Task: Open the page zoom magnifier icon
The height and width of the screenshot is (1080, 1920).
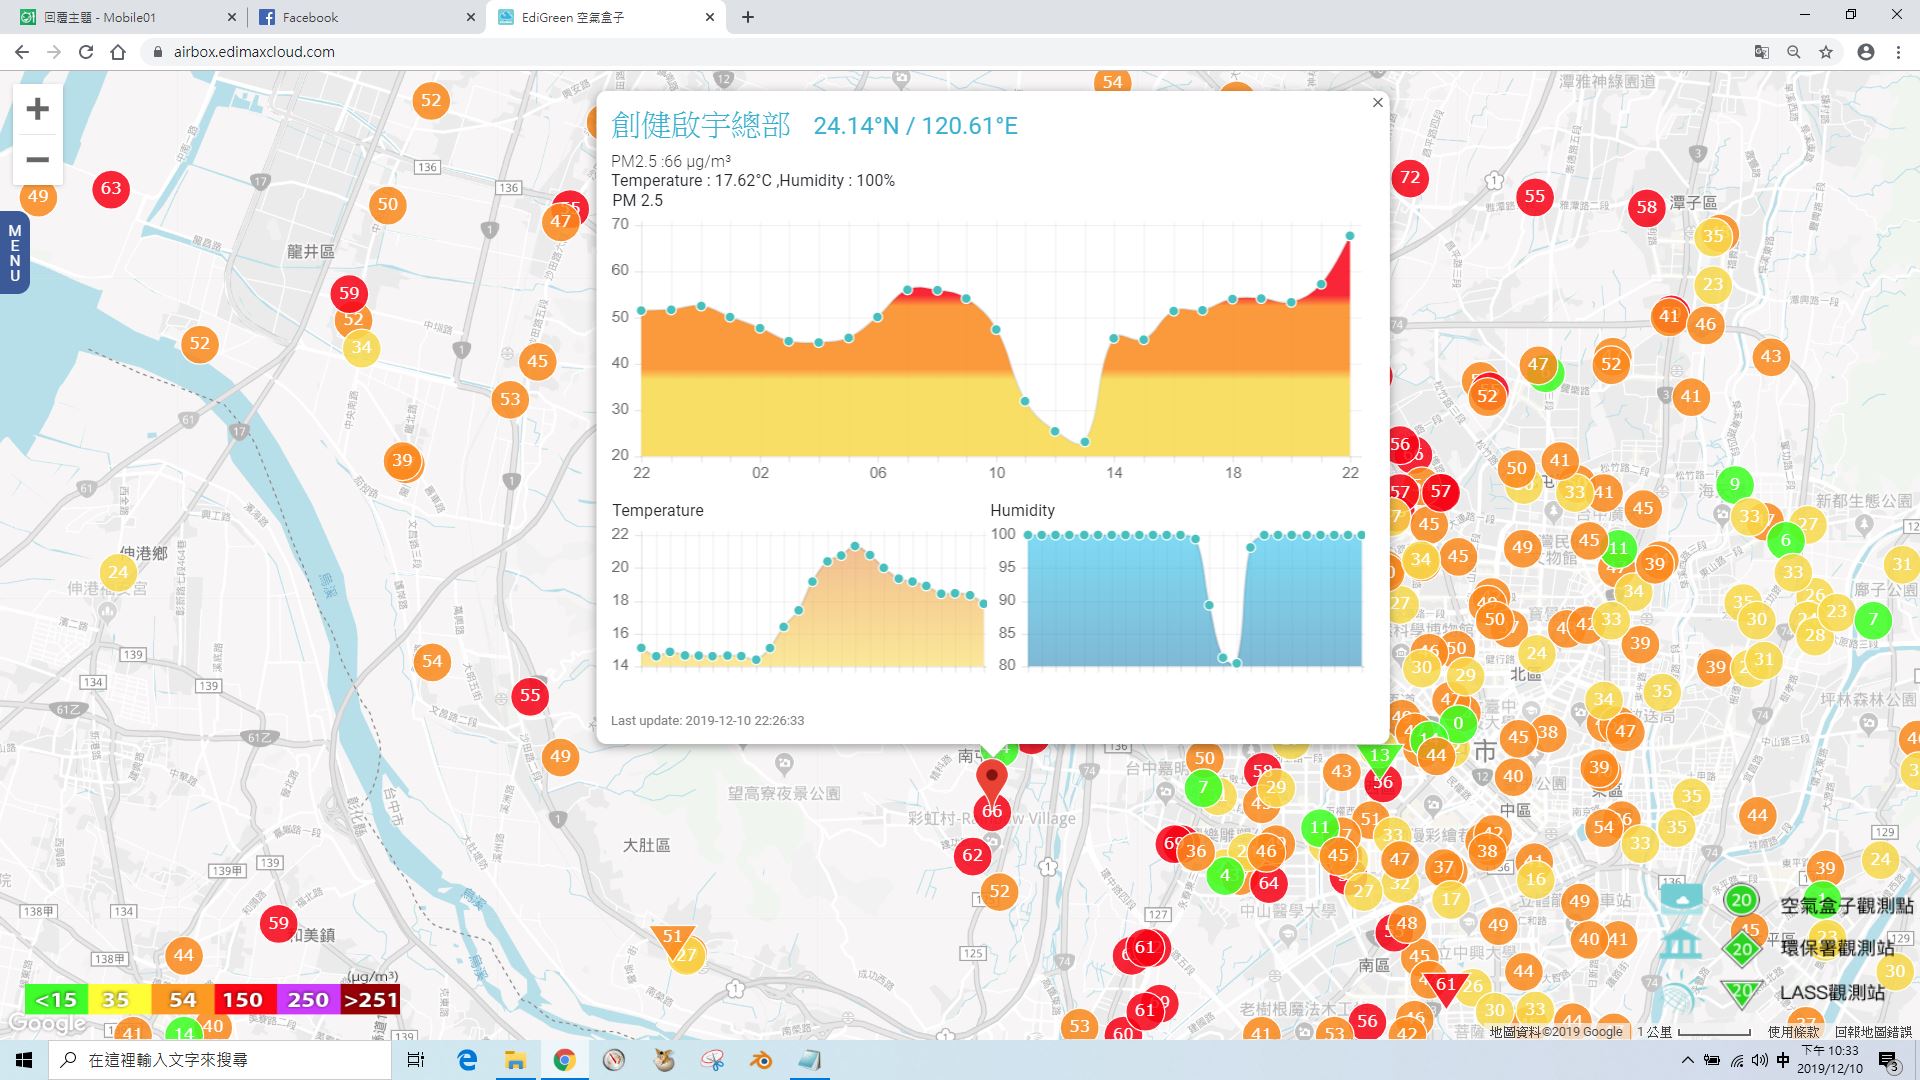Action: (x=1794, y=52)
